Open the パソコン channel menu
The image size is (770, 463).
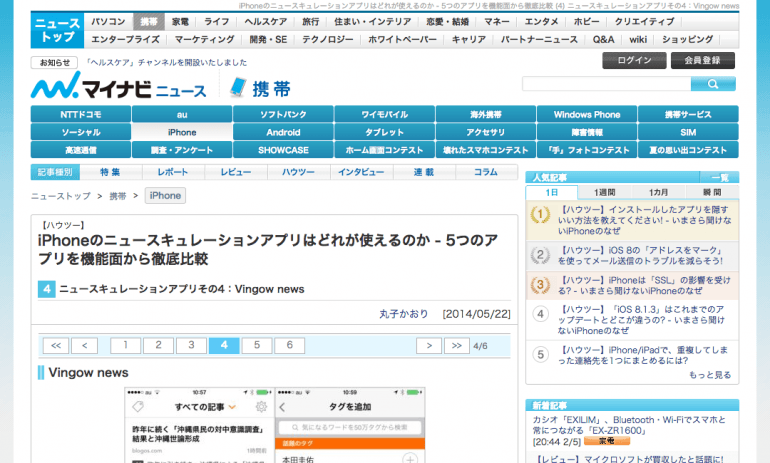(108, 22)
